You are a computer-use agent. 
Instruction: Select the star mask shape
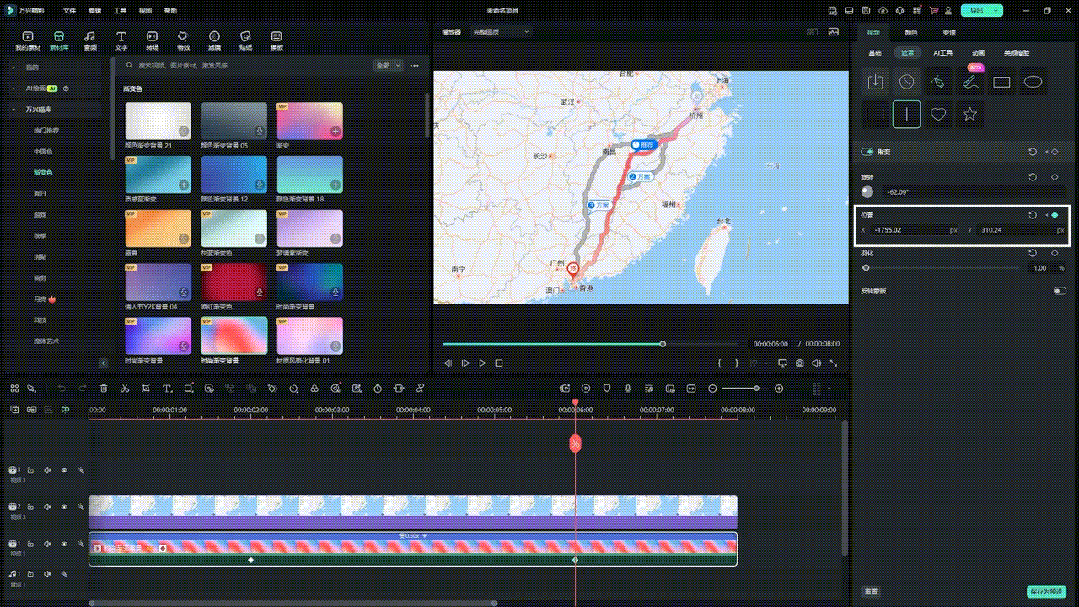click(x=970, y=114)
